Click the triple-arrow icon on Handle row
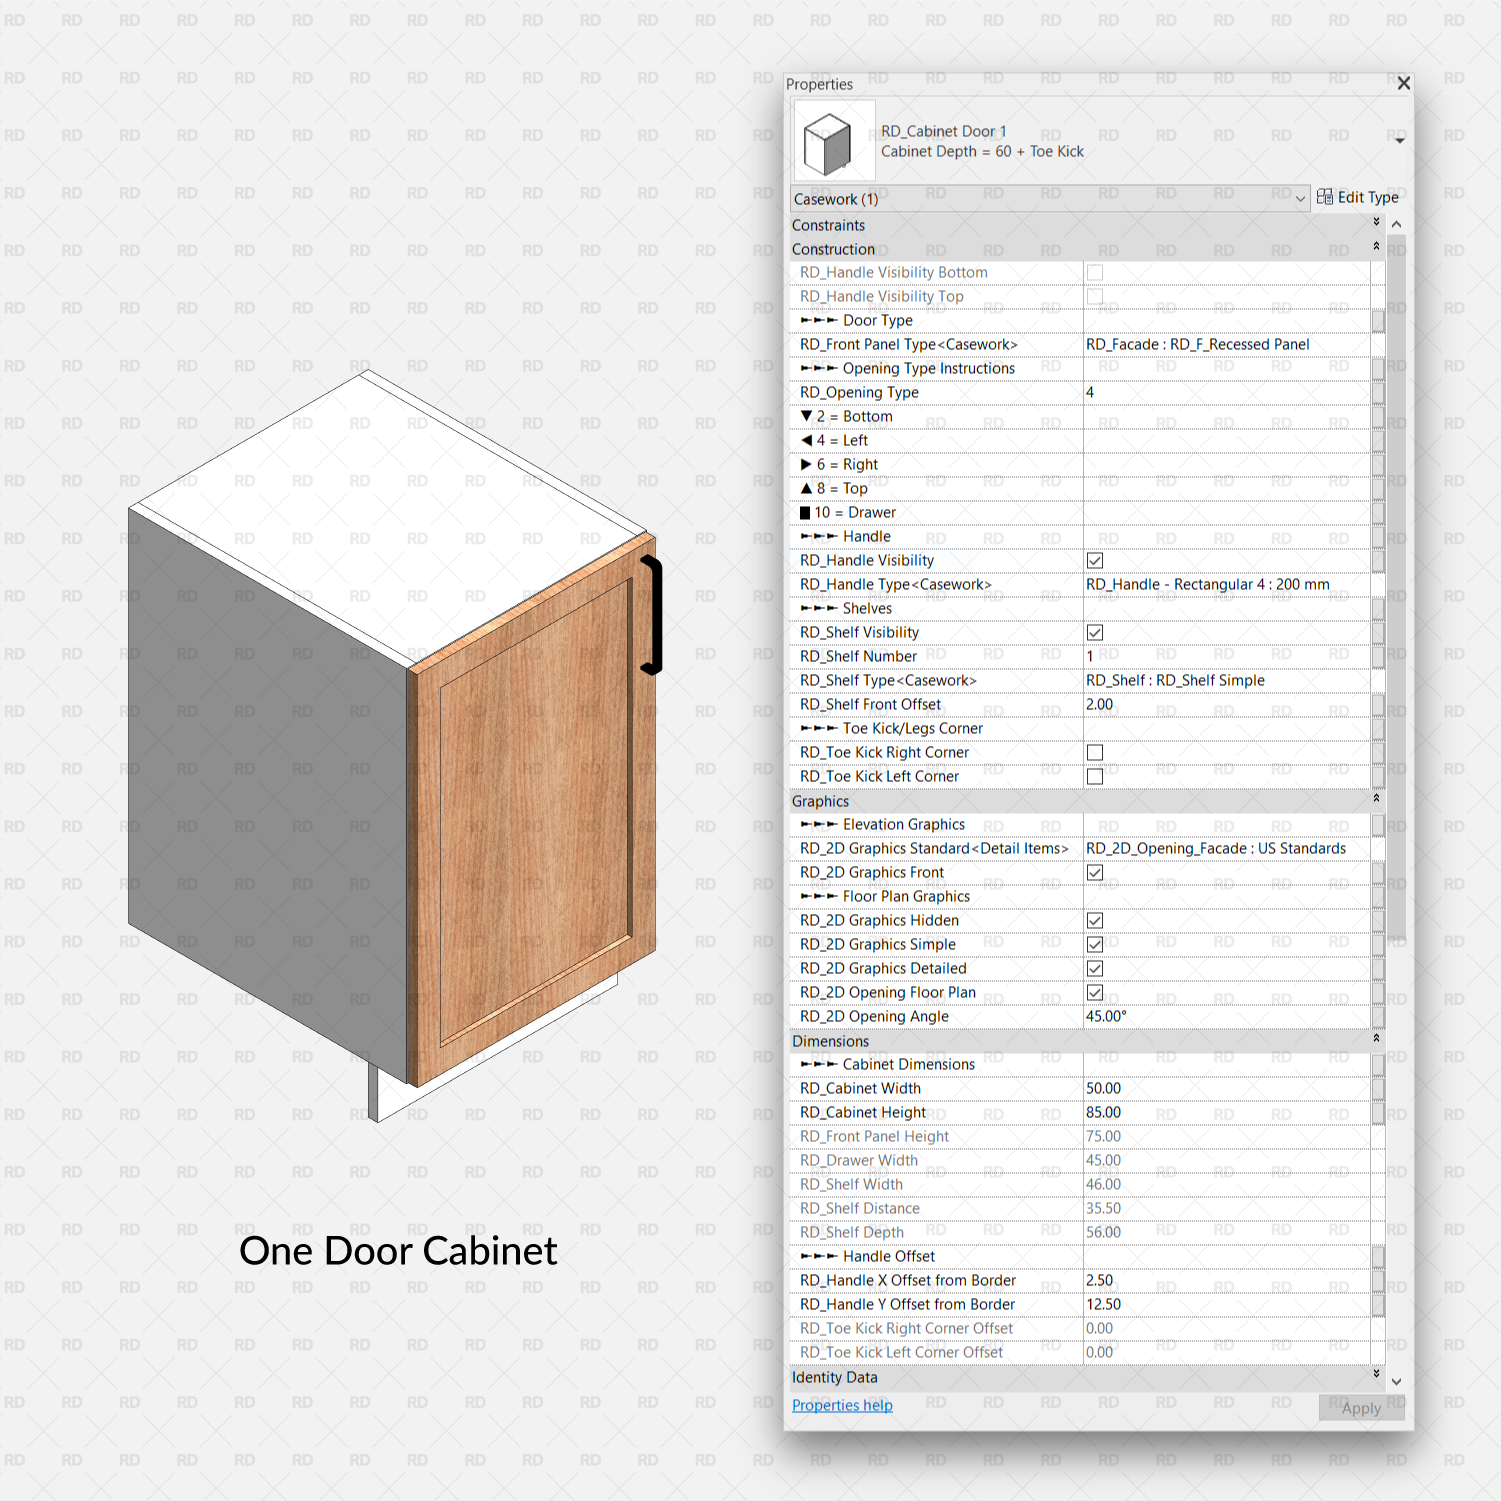Image resolution: width=1501 pixels, height=1501 pixels. 818,536
